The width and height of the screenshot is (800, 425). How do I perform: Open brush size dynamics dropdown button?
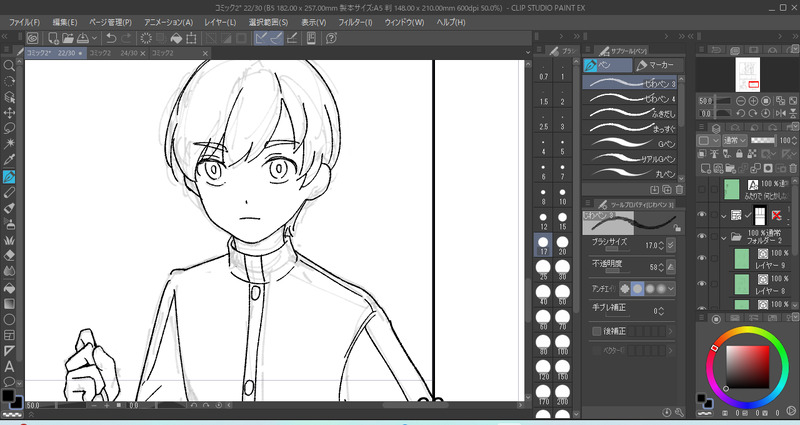click(x=670, y=245)
